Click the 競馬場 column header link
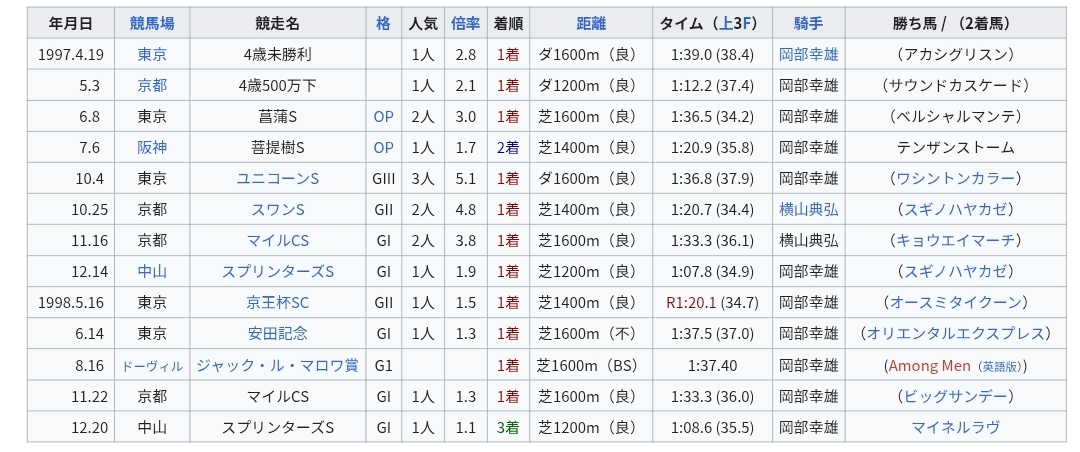 tap(153, 24)
